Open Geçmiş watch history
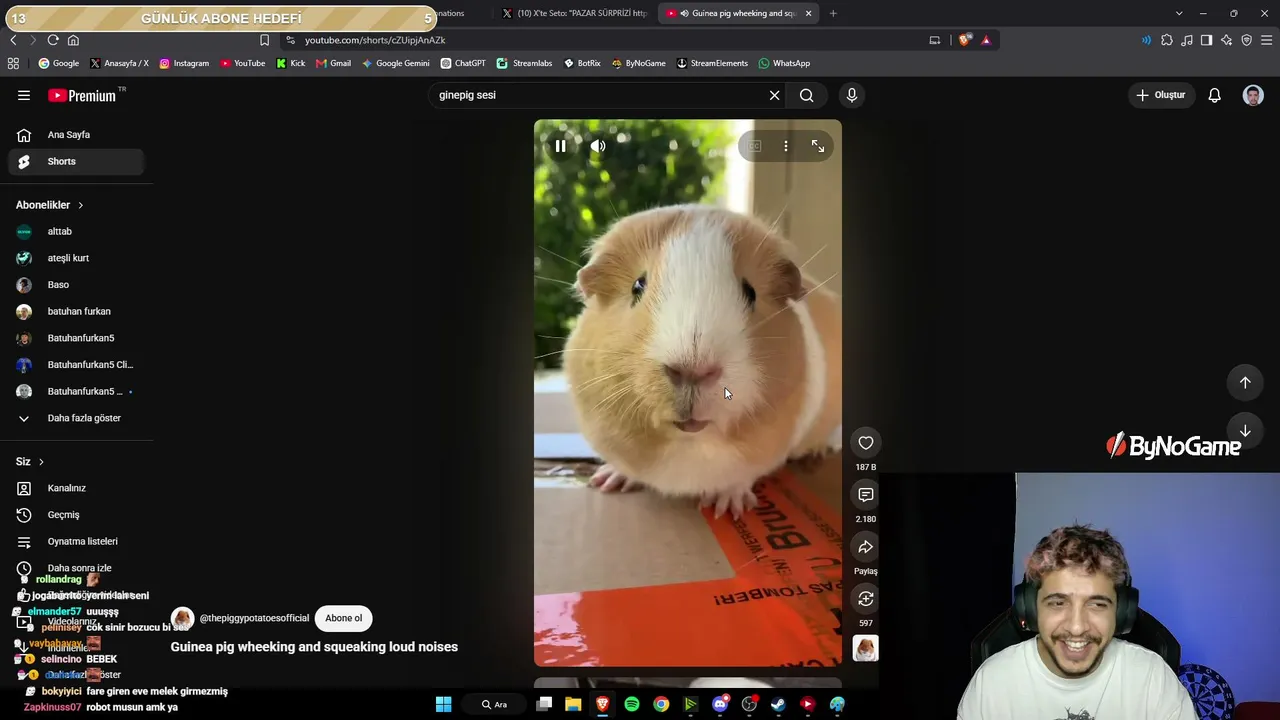 pos(76,515)
